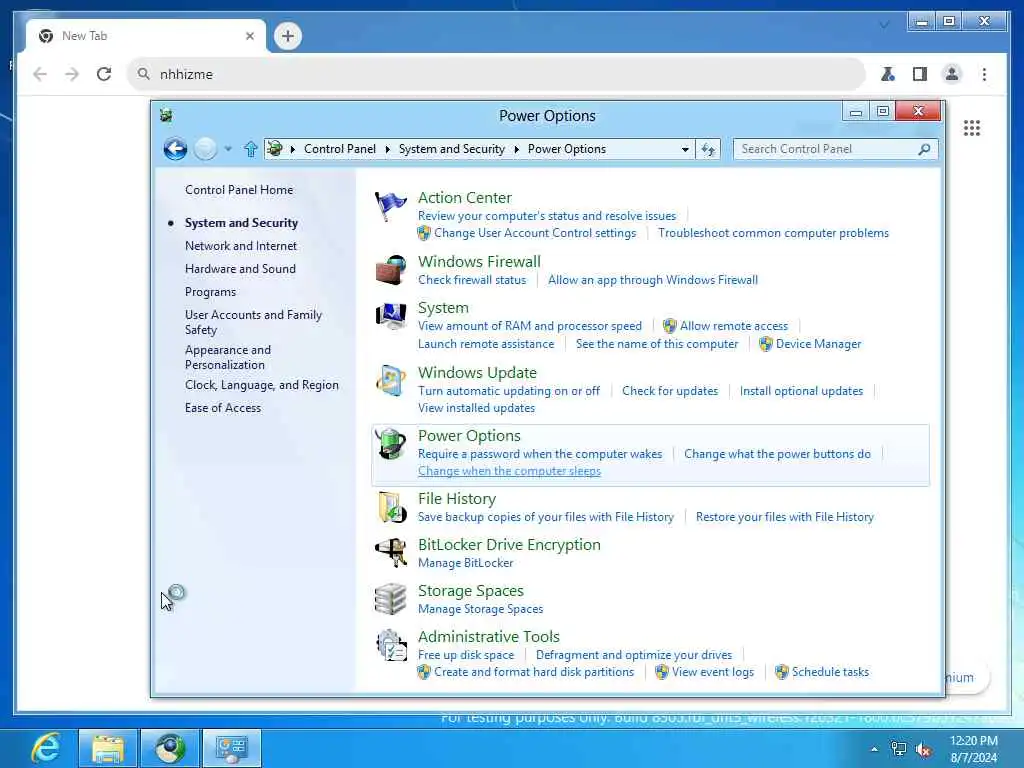Open recent pages dropdown arrow
Screen dimensions: 1024x768
click(227, 150)
